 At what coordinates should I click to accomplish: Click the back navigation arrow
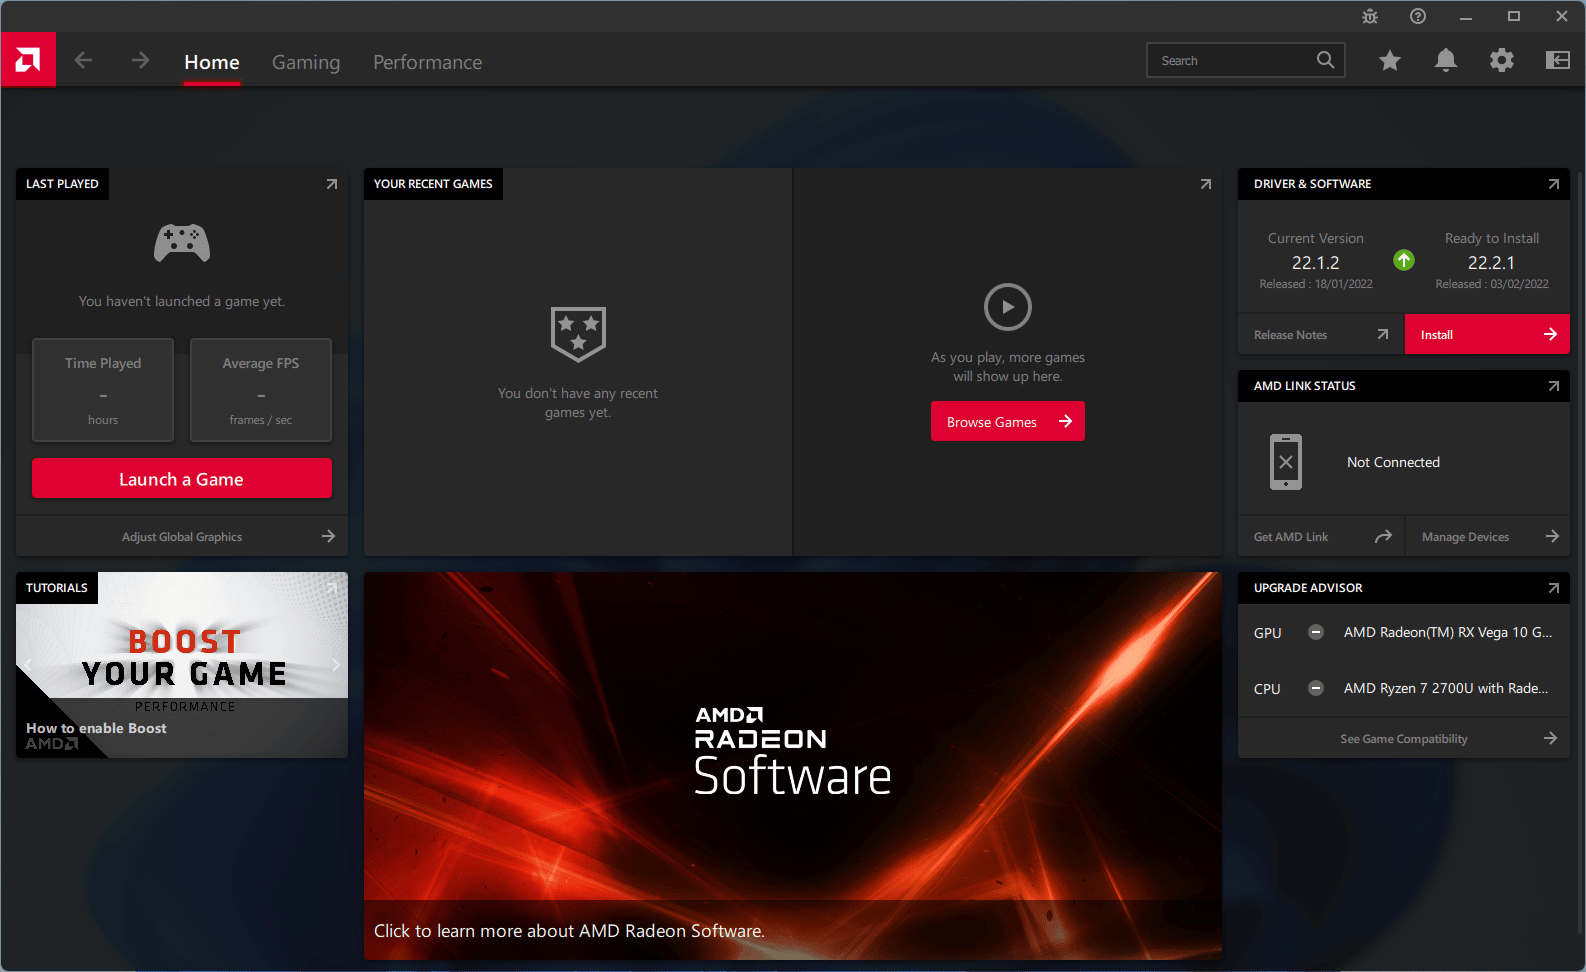point(84,61)
